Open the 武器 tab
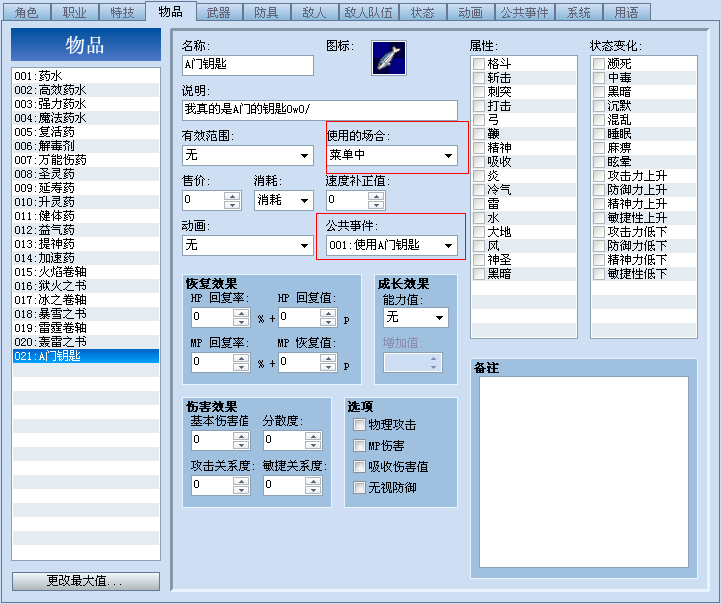 218,12
